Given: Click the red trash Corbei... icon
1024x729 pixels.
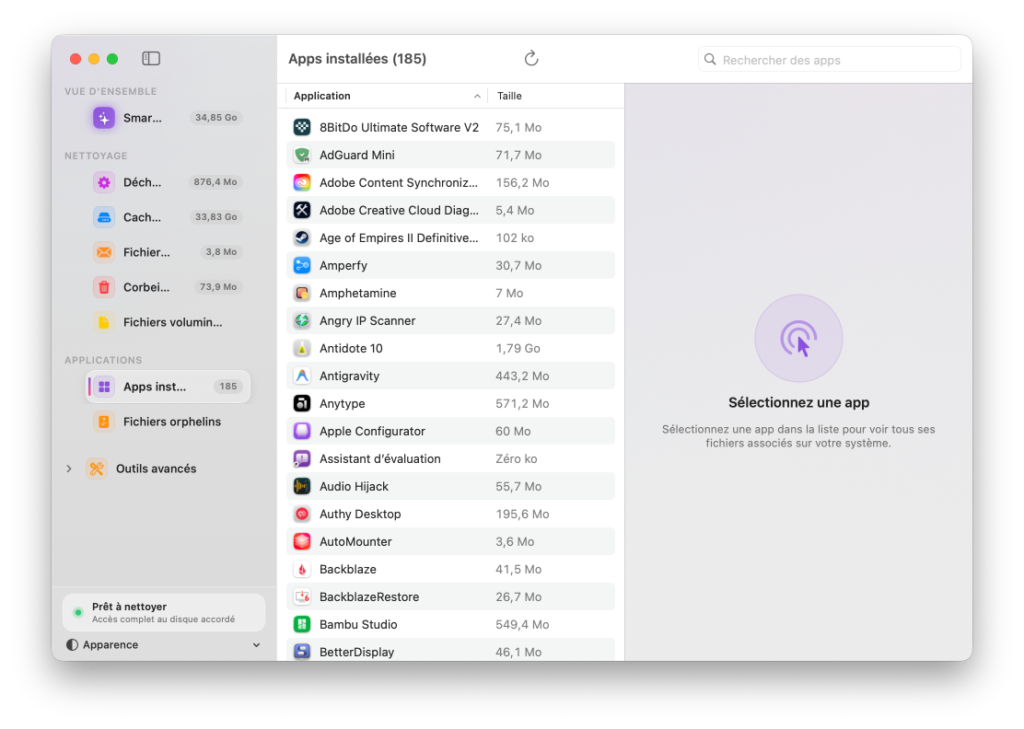Looking at the screenshot, I should (x=104, y=287).
